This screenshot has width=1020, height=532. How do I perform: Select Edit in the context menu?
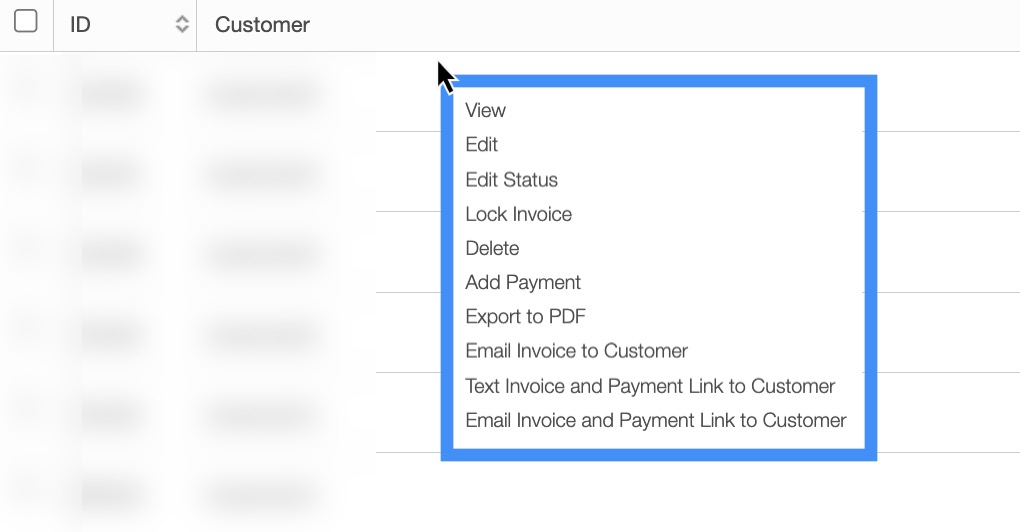coord(482,145)
